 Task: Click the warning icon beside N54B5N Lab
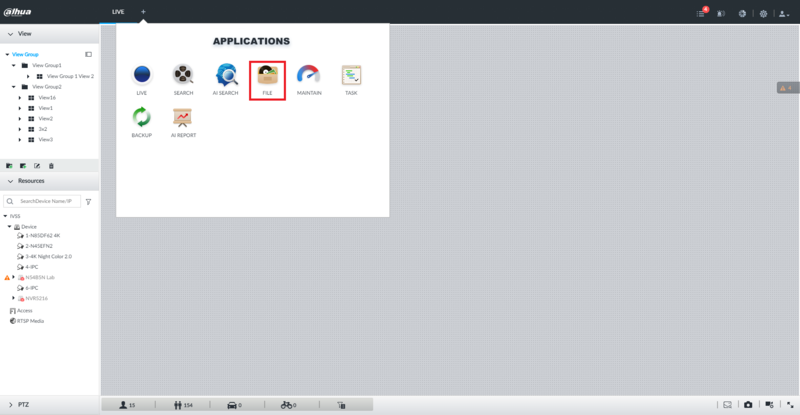7,278
